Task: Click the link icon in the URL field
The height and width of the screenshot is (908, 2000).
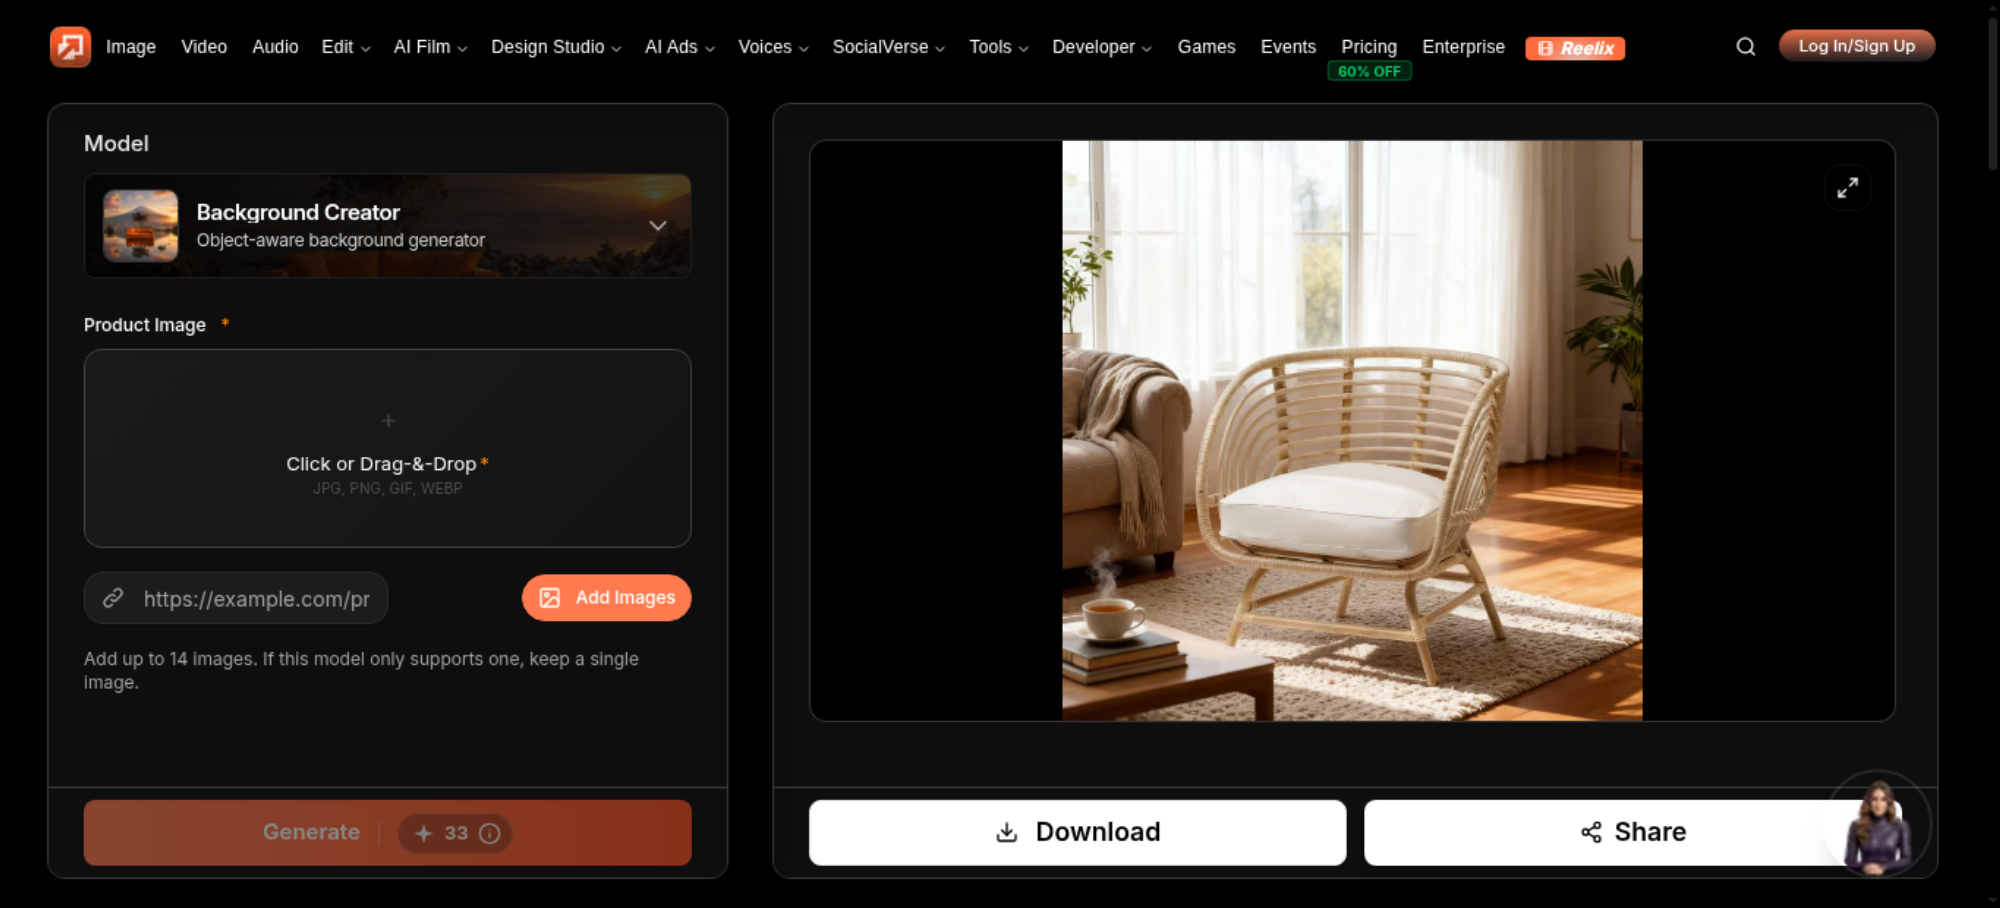Action: click(113, 598)
